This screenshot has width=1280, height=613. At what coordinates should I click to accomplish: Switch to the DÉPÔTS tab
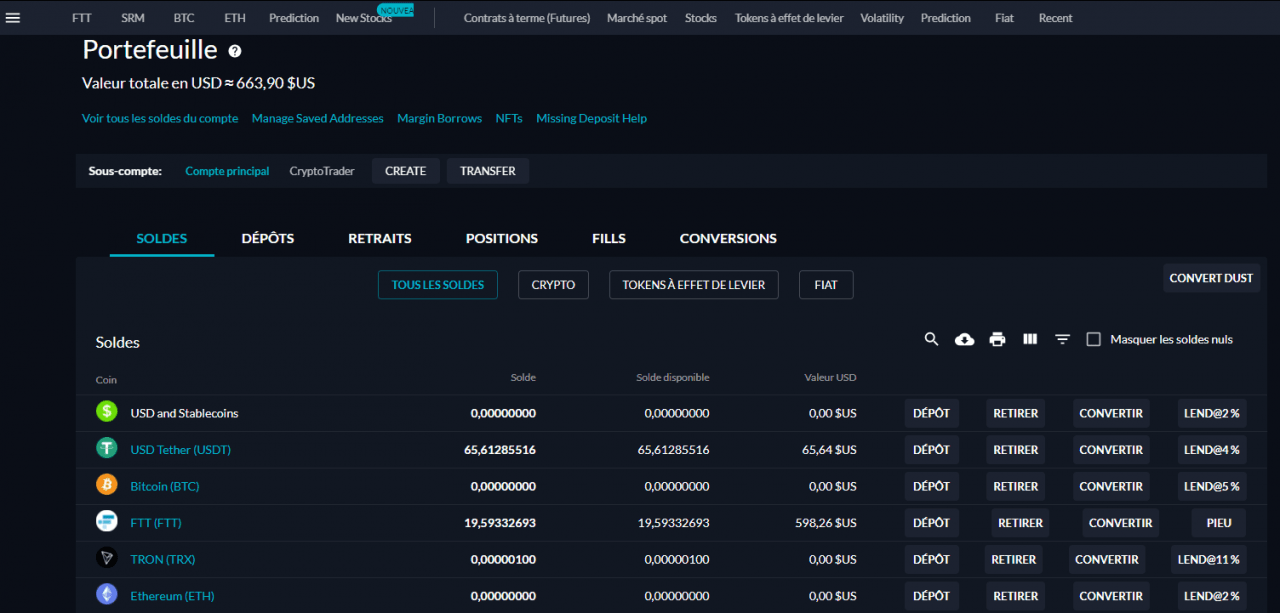pos(268,239)
